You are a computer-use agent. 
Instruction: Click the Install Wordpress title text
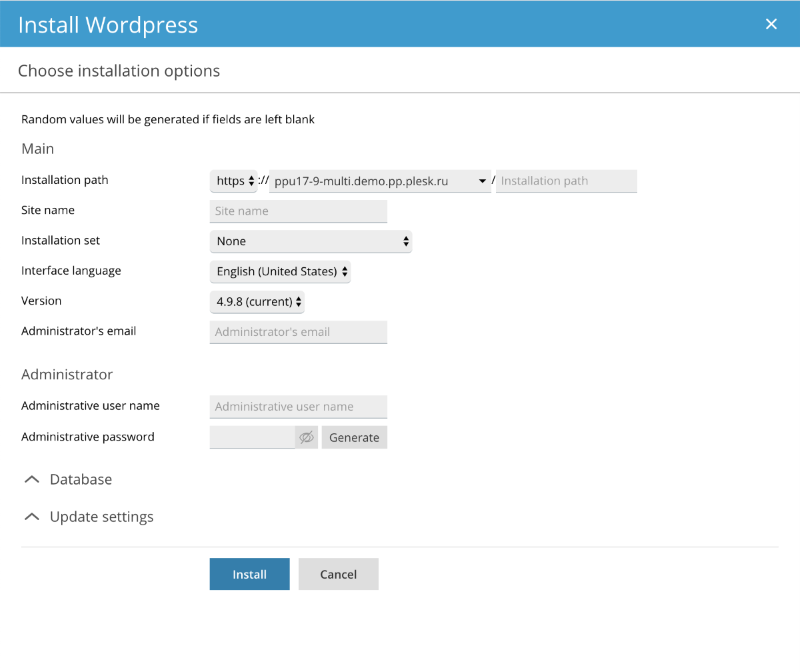point(108,25)
